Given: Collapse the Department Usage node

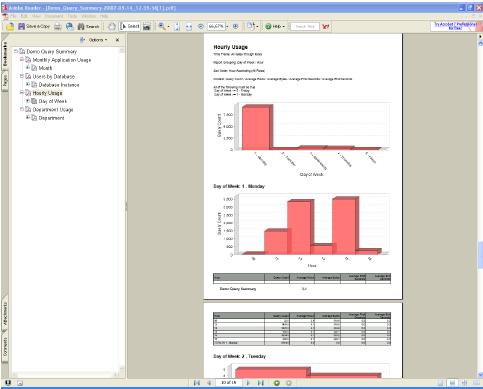Looking at the screenshot, I should click(x=22, y=109).
